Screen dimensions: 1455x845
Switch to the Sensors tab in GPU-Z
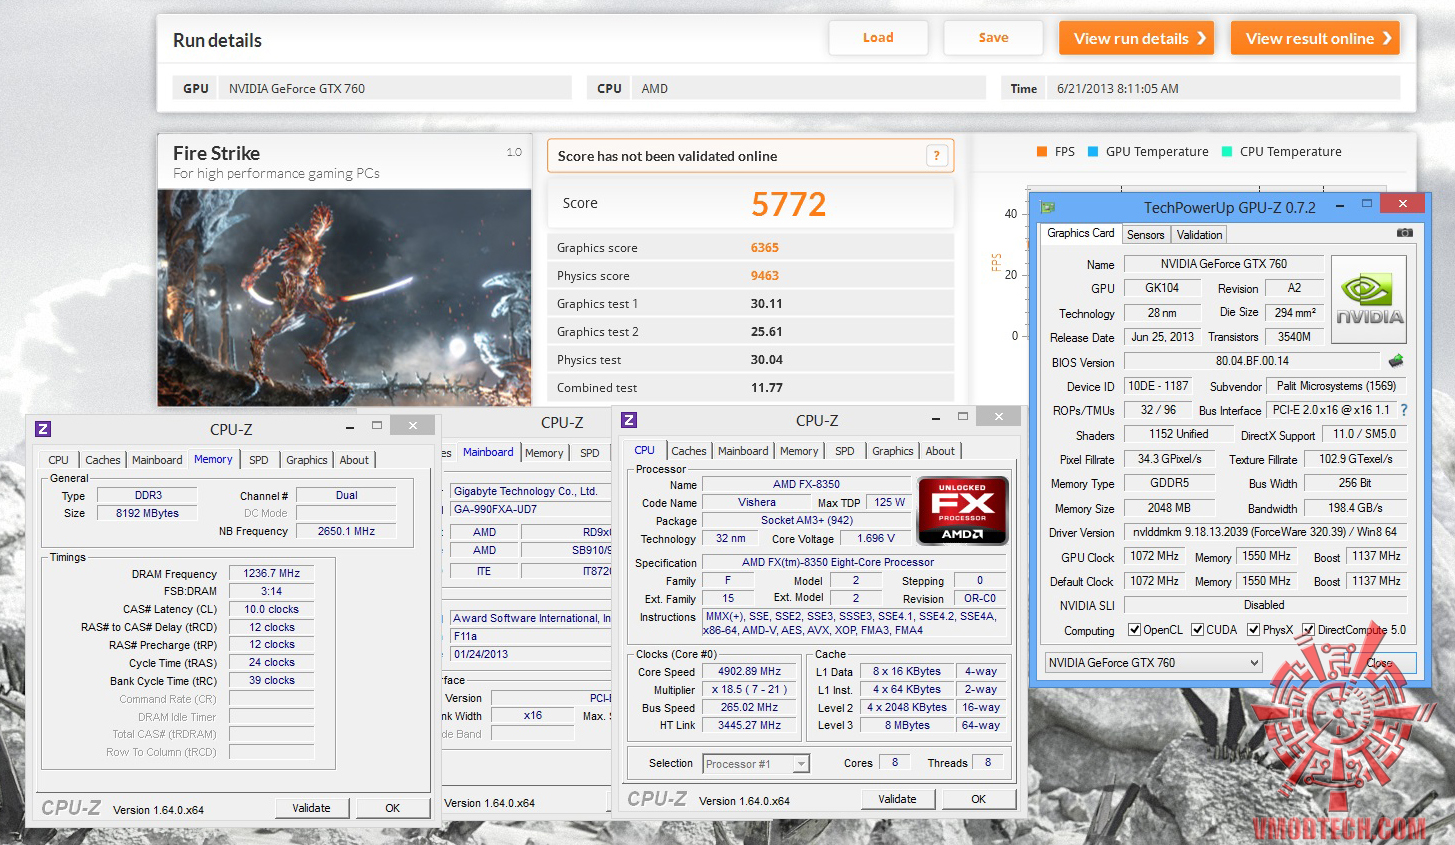(x=1145, y=235)
